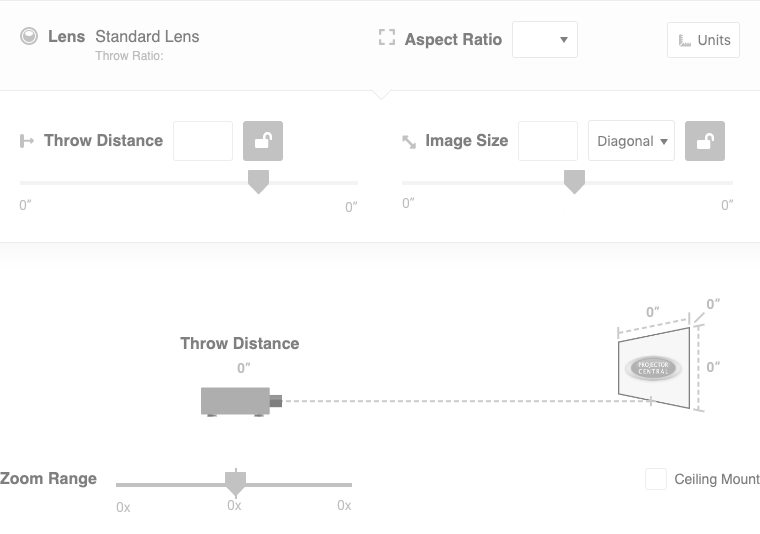Screen dimensions: 760x534
Task: Click the Aspect Ratio frame icon
Action: (387, 37)
